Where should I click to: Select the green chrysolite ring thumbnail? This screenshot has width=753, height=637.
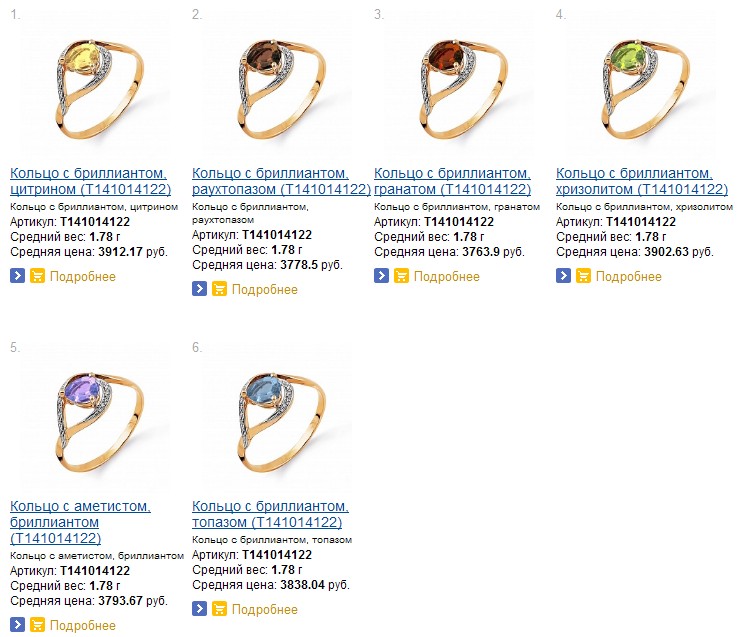[635, 83]
